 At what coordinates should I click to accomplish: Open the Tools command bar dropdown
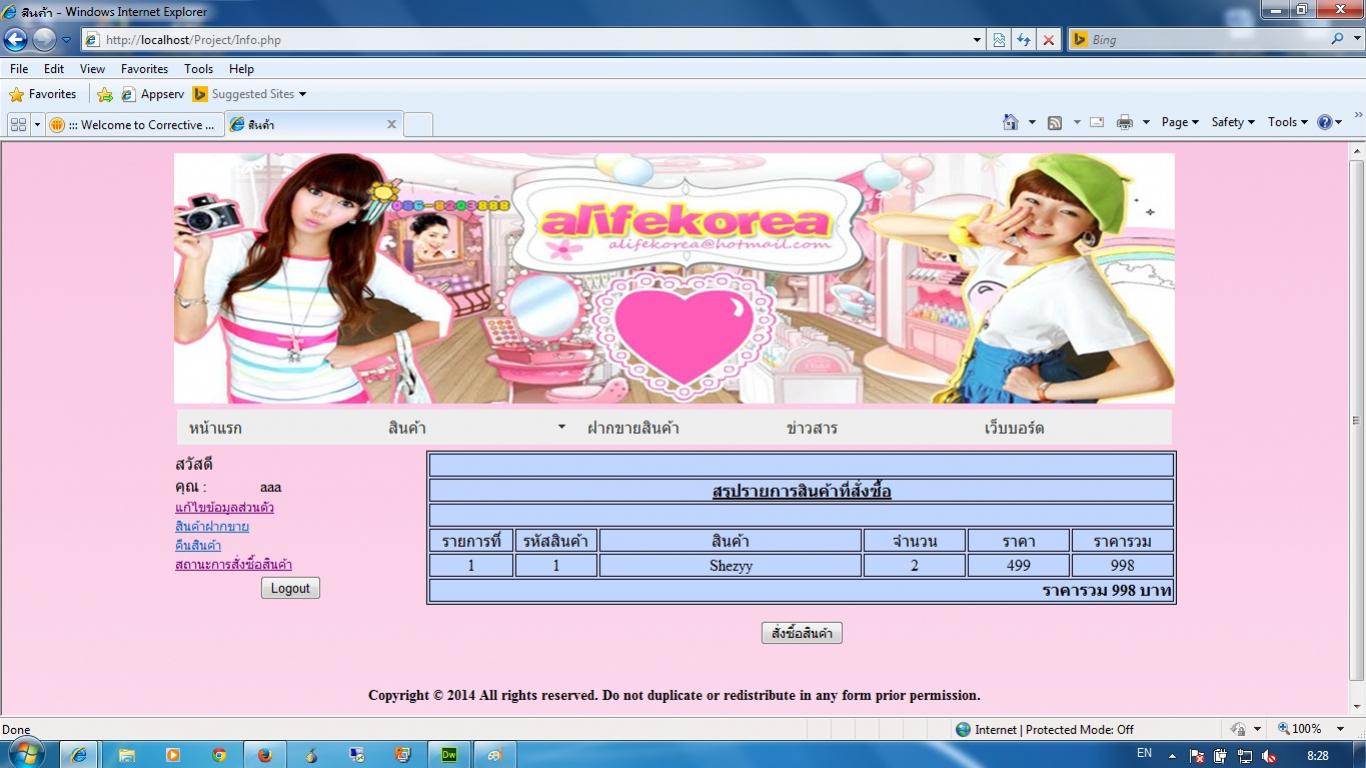(1288, 122)
